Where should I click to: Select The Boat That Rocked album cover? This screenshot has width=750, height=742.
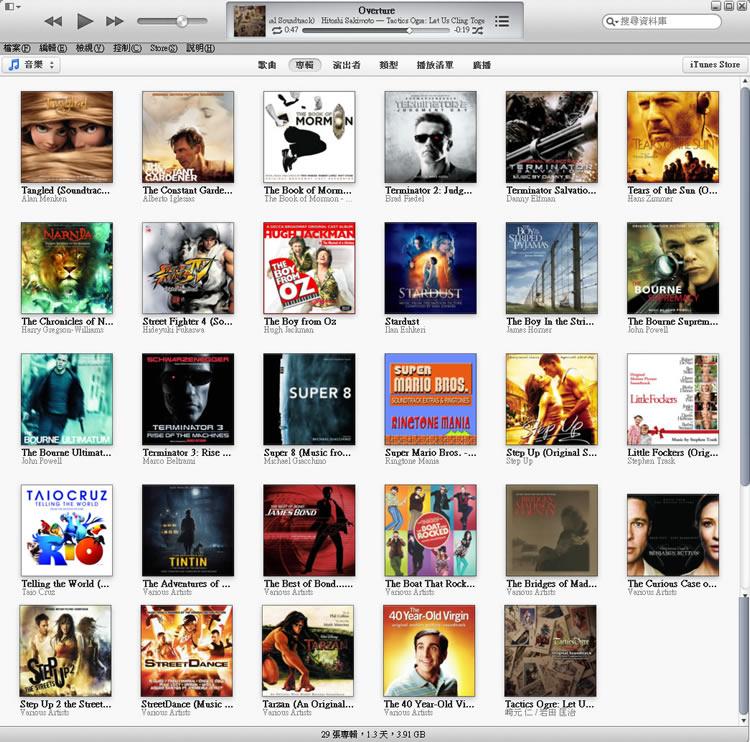(x=430, y=530)
